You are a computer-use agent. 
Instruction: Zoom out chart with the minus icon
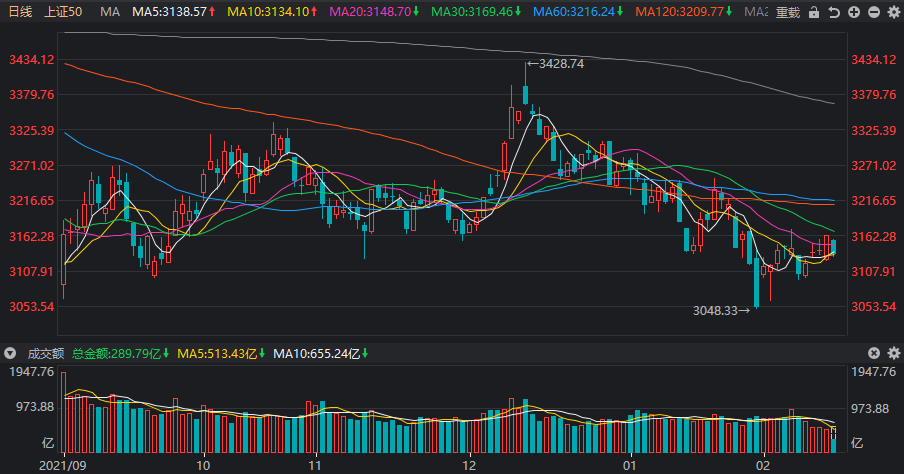(874, 12)
